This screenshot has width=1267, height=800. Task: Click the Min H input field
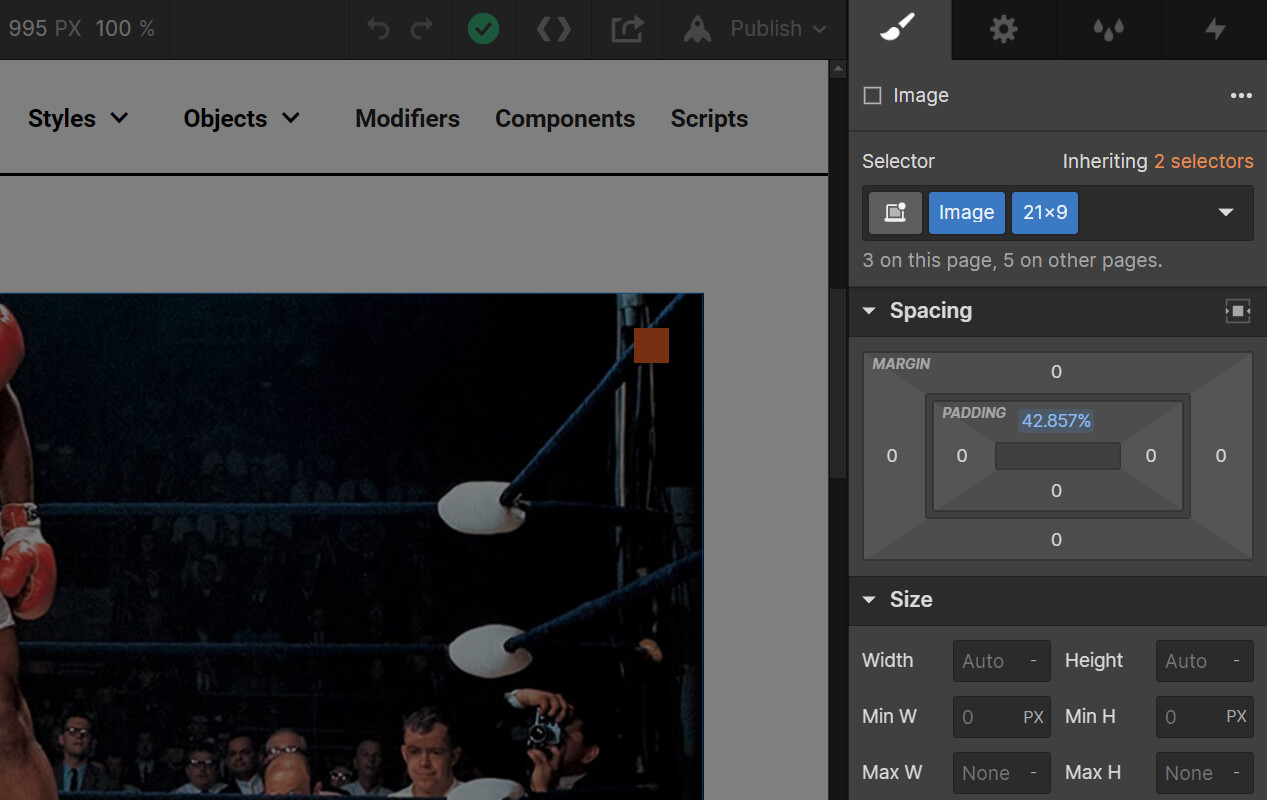click(x=1204, y=717)
